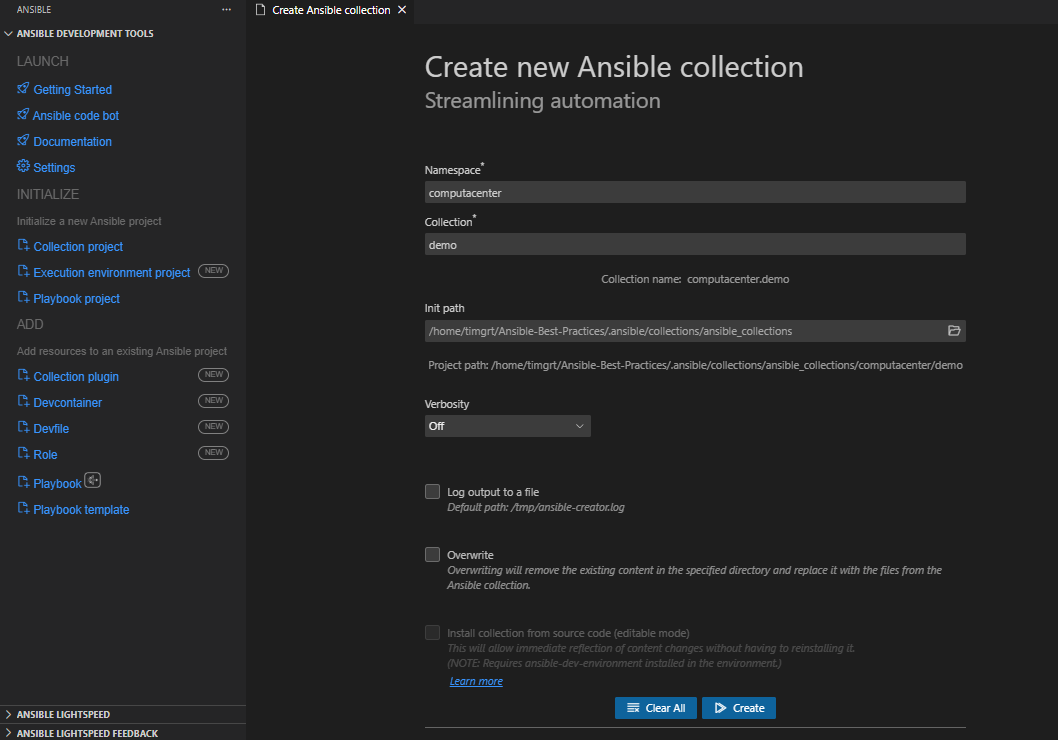This screenshot has width=1058, height=740.
Task: Initialize a new Collection project
Action: click(78, 246)
